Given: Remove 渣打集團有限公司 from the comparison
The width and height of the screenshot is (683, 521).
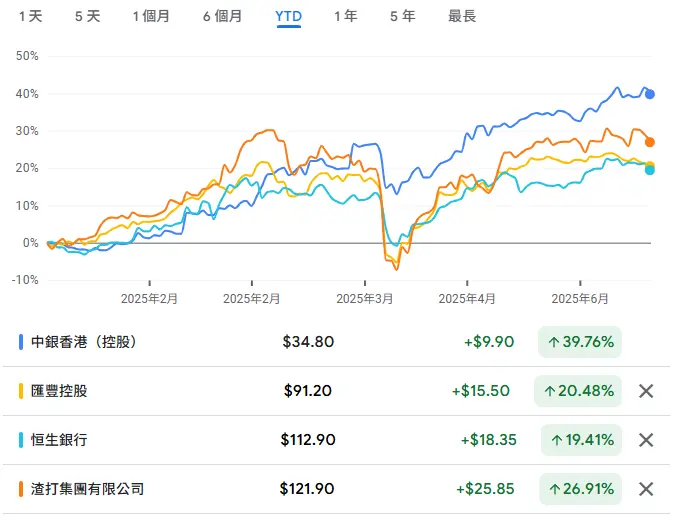Looking at the screenshot, I should pyautogui.click(x=646, y=489).
